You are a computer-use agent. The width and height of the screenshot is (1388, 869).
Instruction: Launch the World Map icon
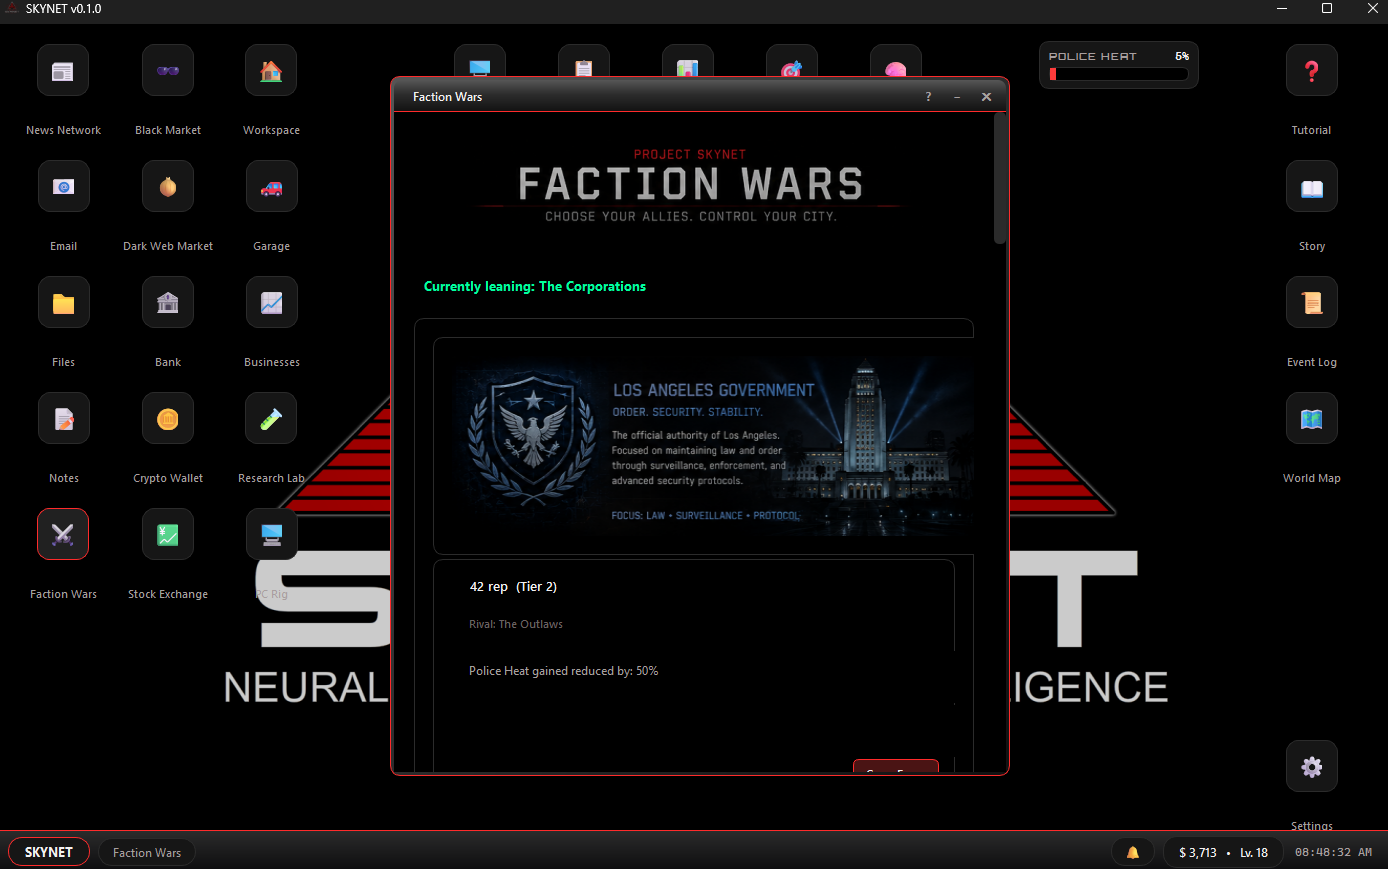click(1312, 419)
